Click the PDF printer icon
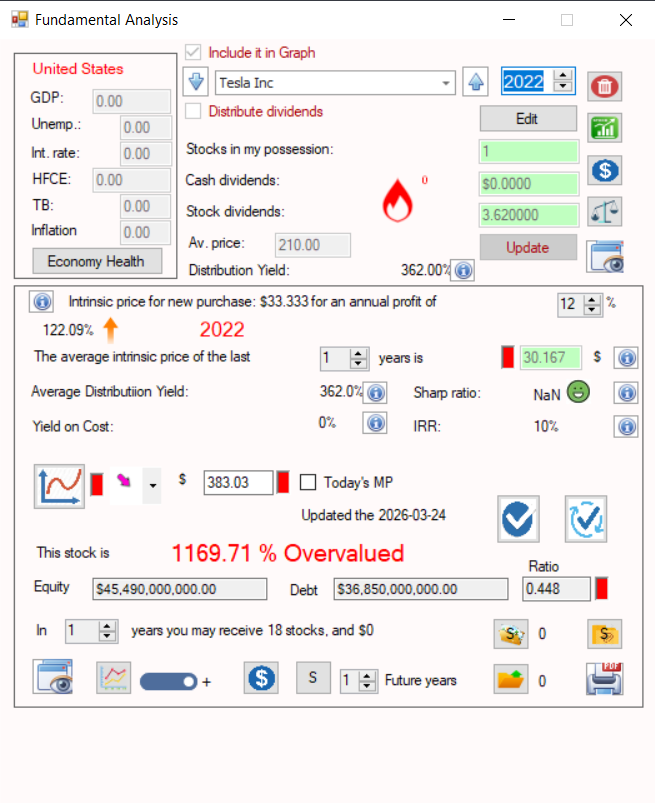This screenshot has height=803, width=655. (604, 679)
